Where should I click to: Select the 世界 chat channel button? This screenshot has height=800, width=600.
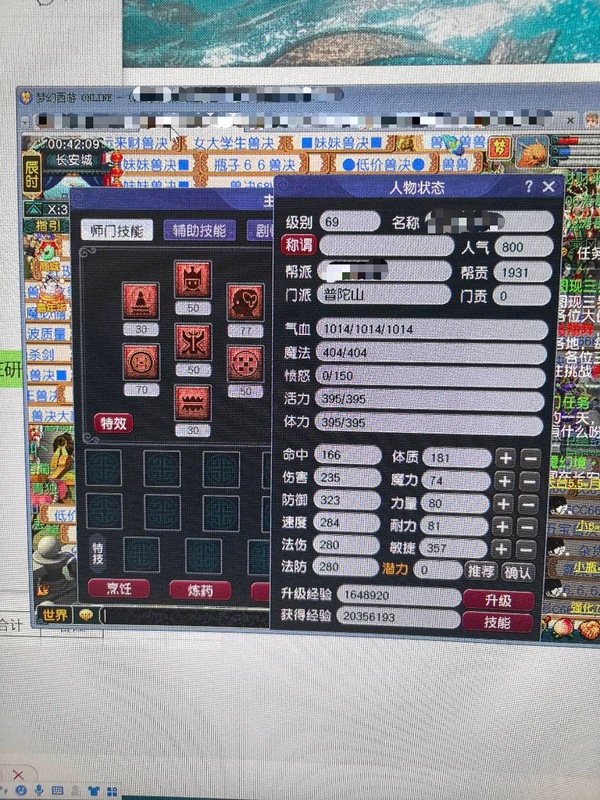point(55,614)
